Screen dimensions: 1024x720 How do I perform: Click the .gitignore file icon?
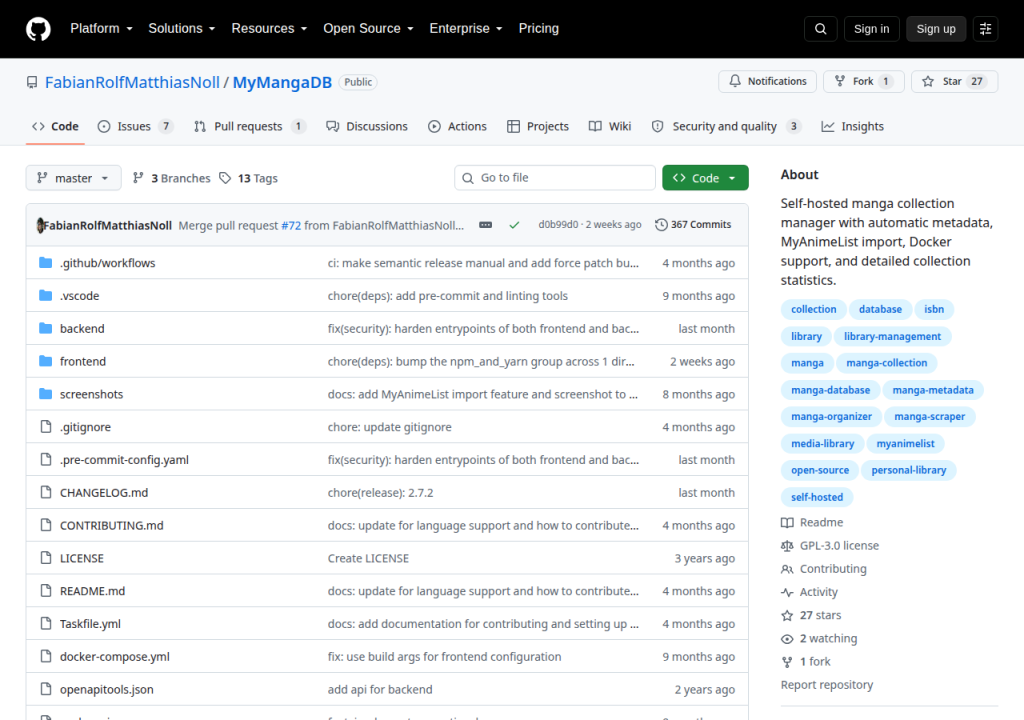click(x=46, y=427)
